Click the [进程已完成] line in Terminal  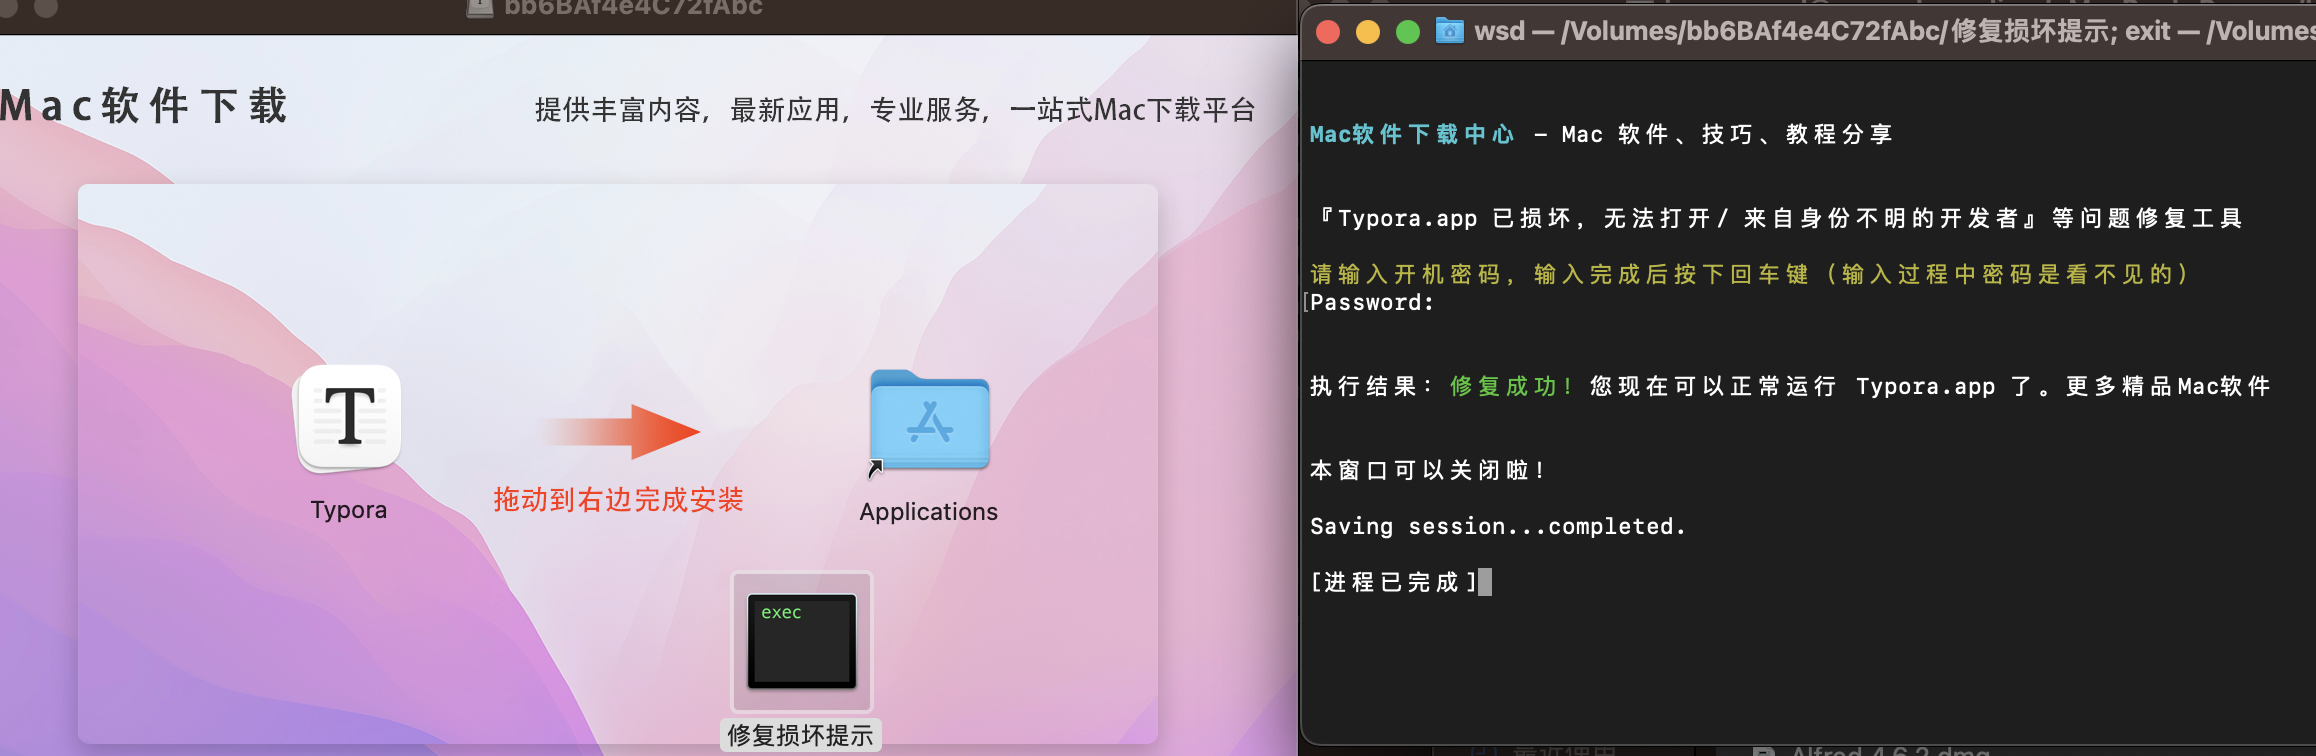(x=1394, y=582)
